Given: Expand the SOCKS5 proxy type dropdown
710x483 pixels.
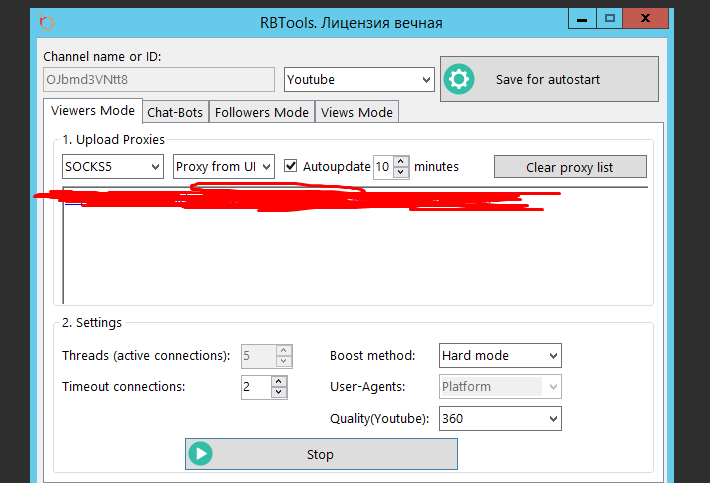Looking at the screenshot, I should pyautogui.click(x=112, y=167).
